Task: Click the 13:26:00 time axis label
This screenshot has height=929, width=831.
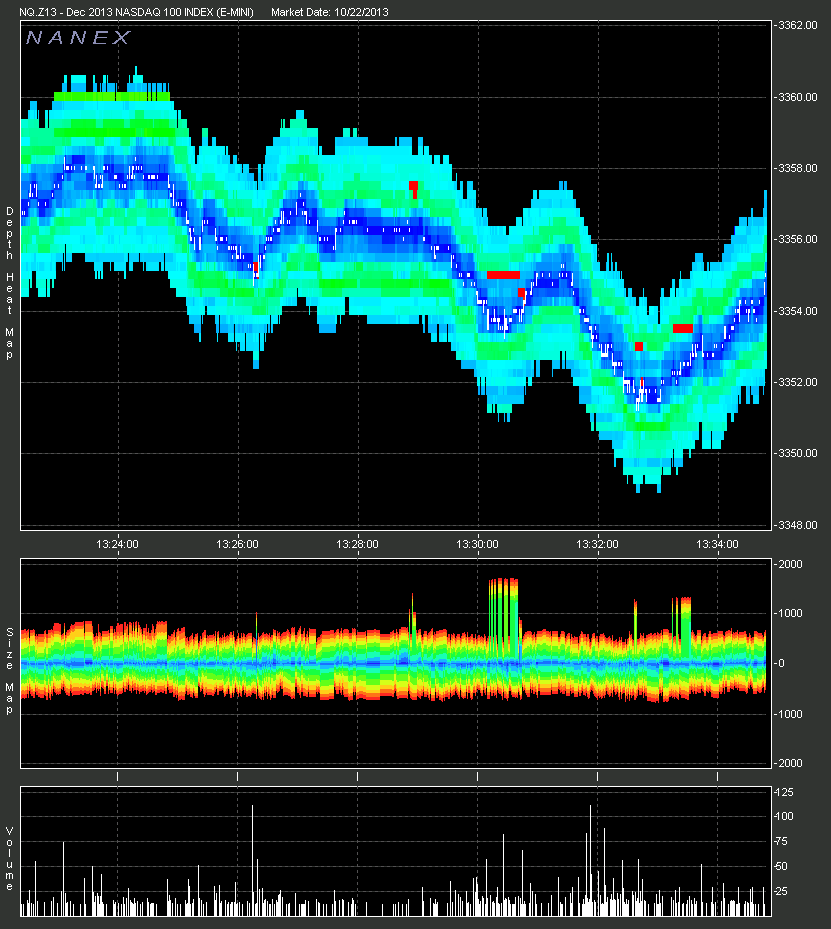Action: point(237,544)
